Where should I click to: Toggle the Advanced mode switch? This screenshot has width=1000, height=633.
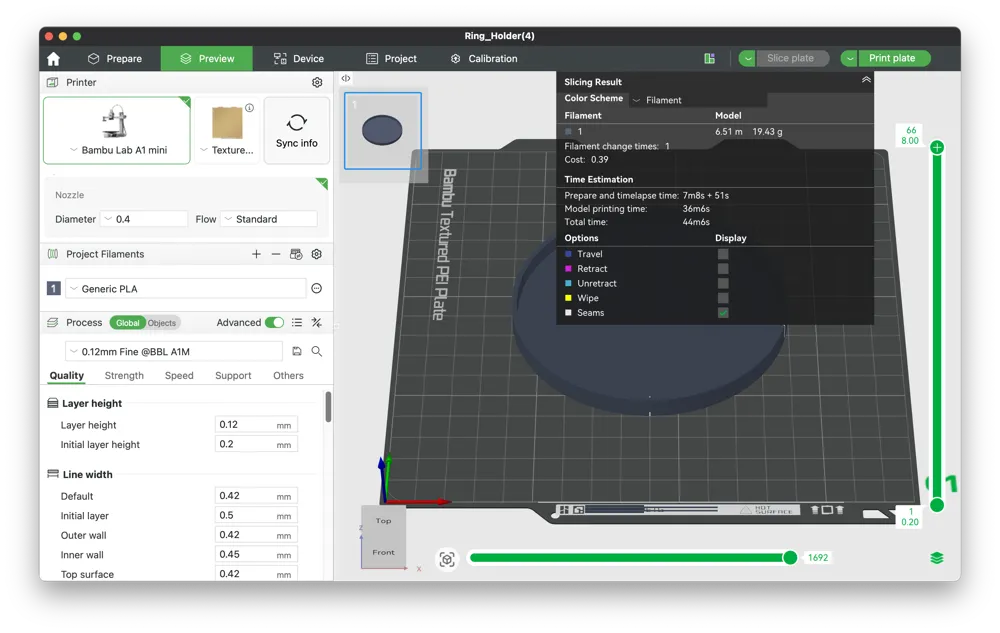(274, 323)
